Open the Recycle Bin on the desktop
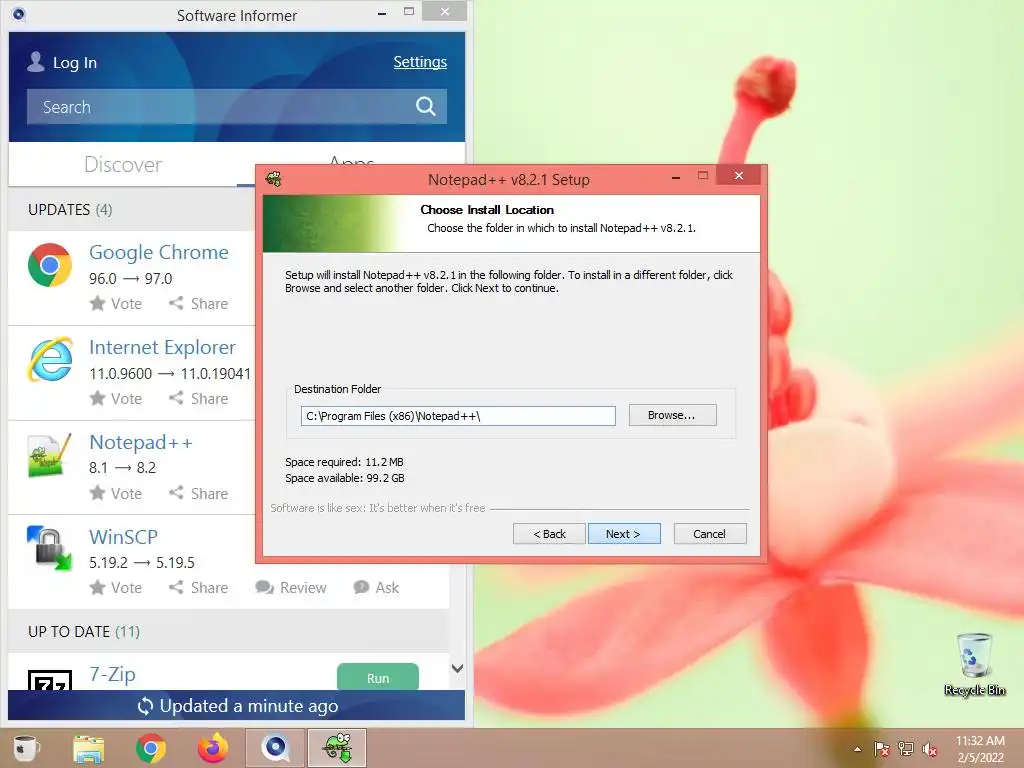 pyautogui.click(x=974, y=664)
